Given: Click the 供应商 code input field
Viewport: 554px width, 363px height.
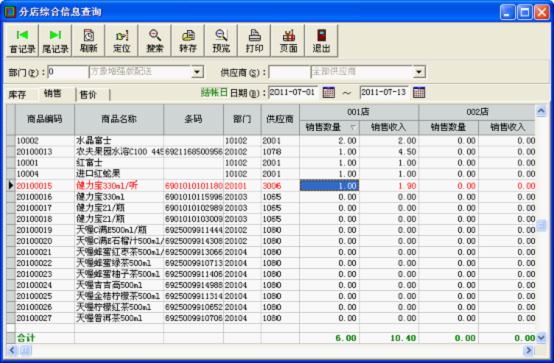Looking at the screenshot, I should [289, 72].
